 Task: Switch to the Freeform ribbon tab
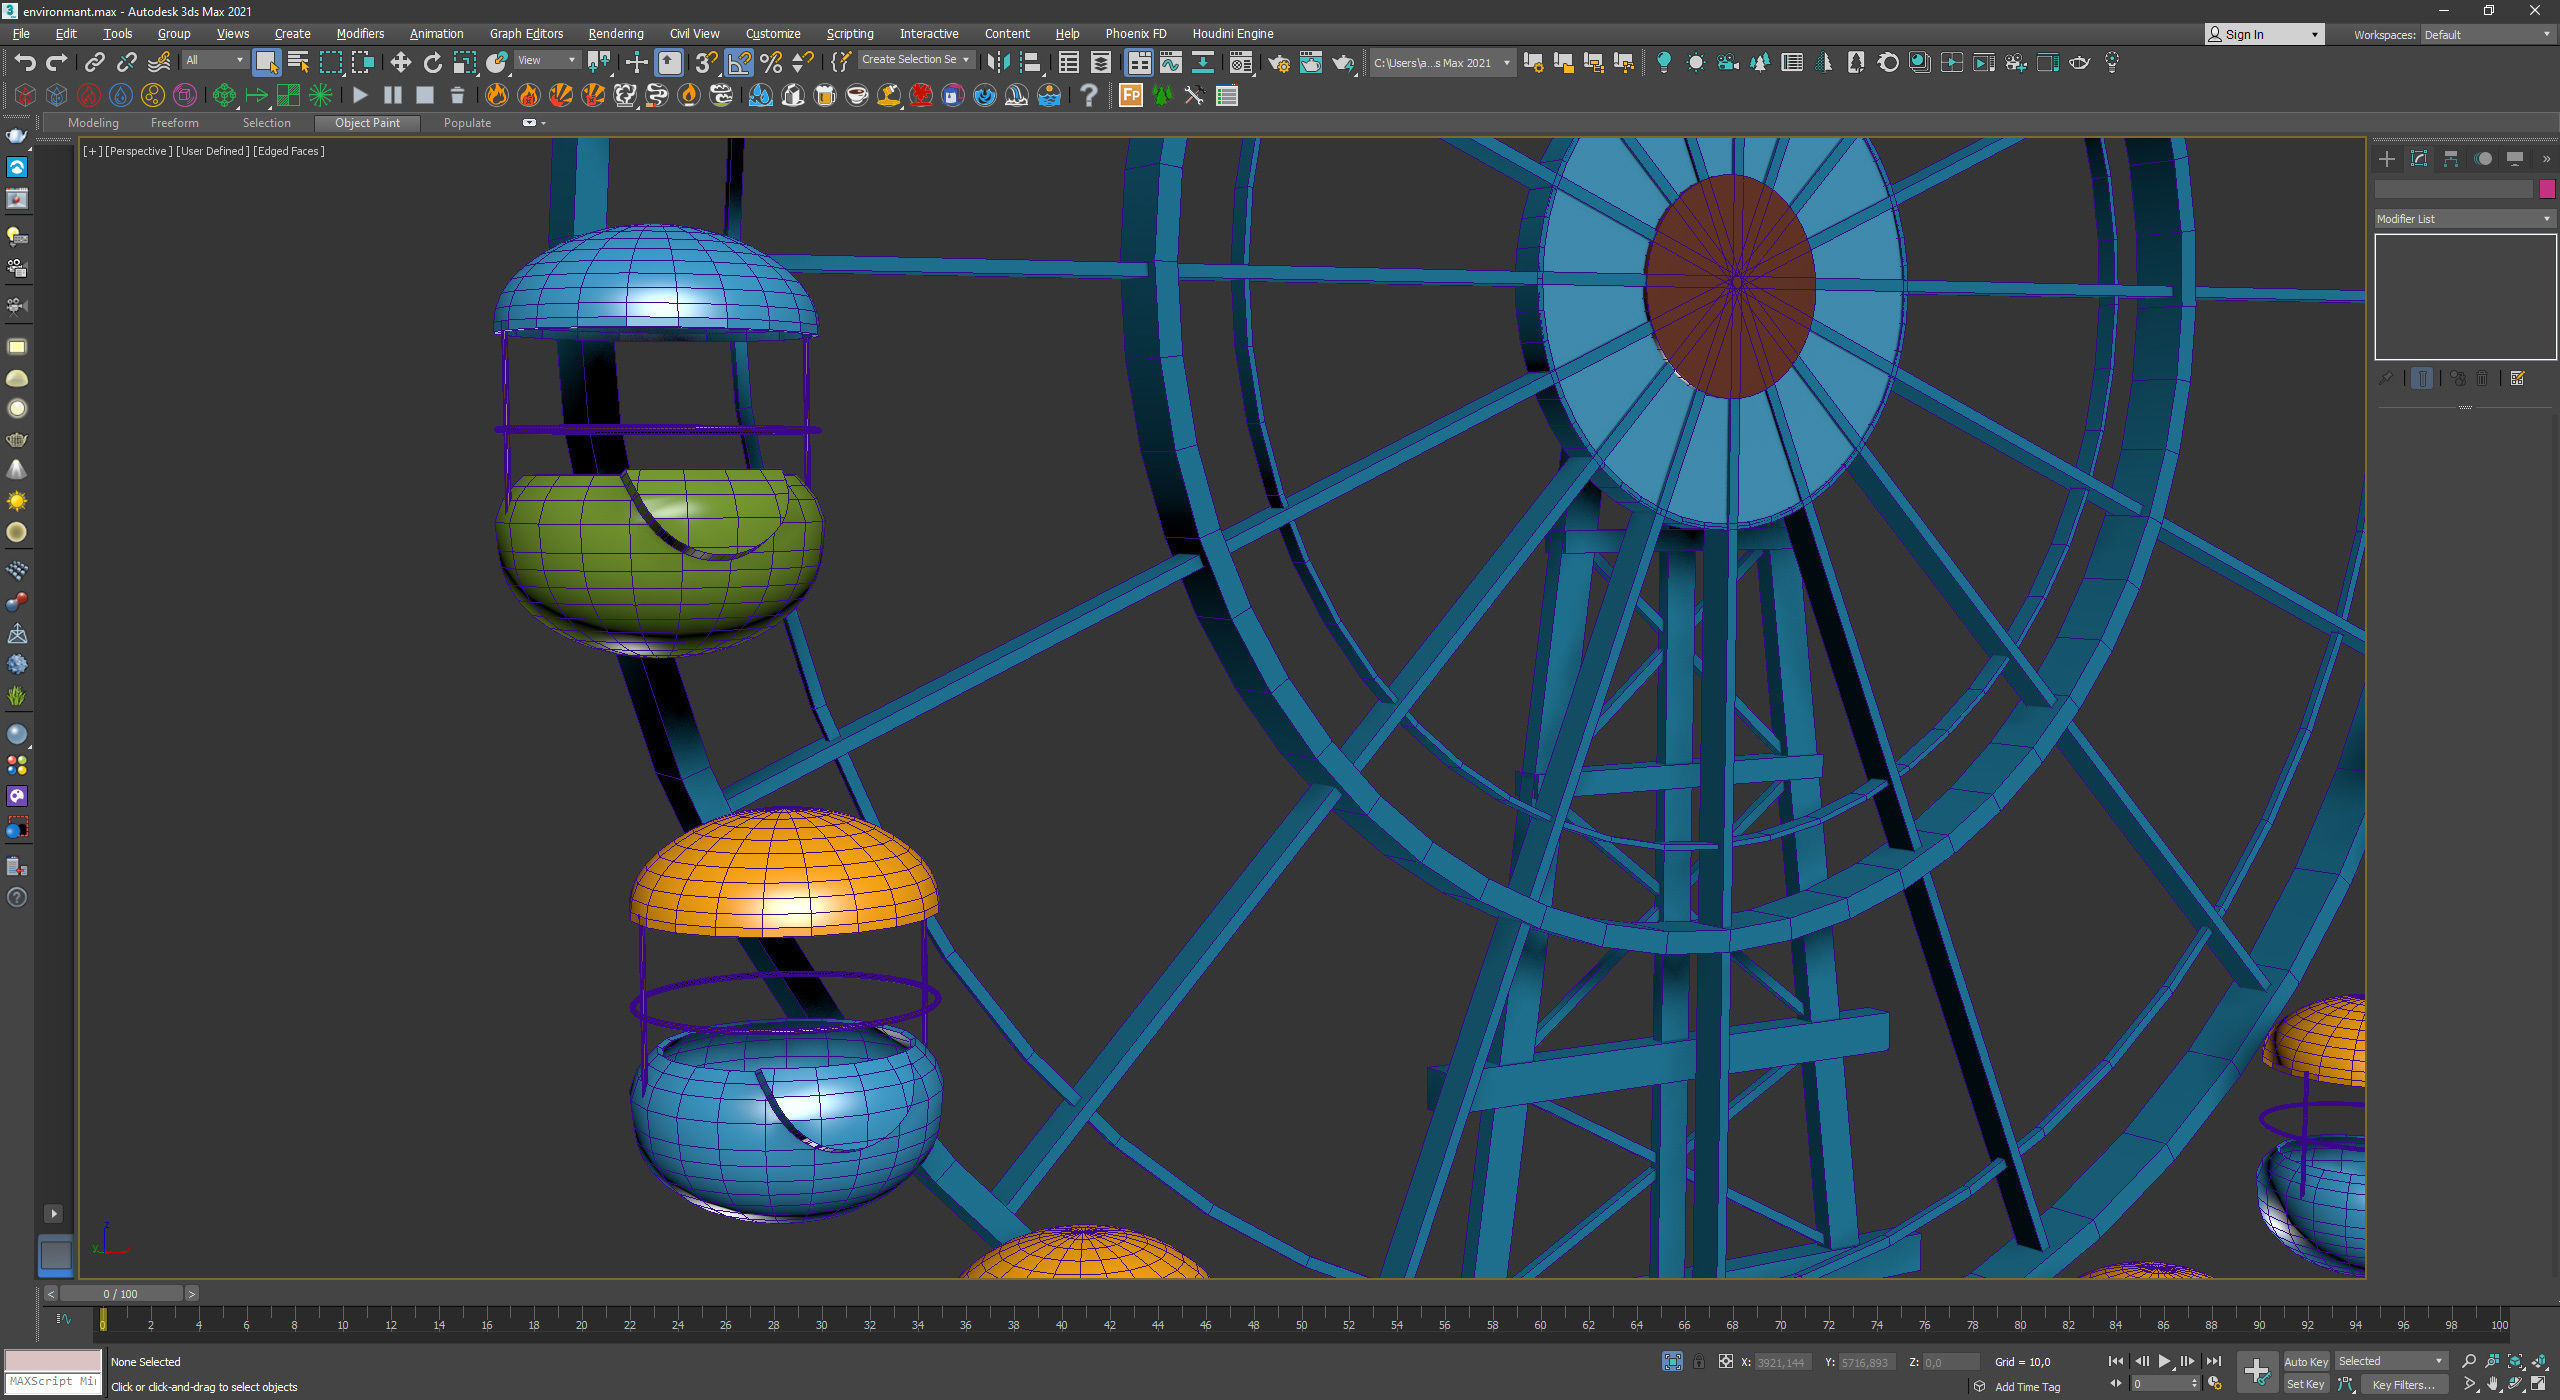(x=174, y=123)
